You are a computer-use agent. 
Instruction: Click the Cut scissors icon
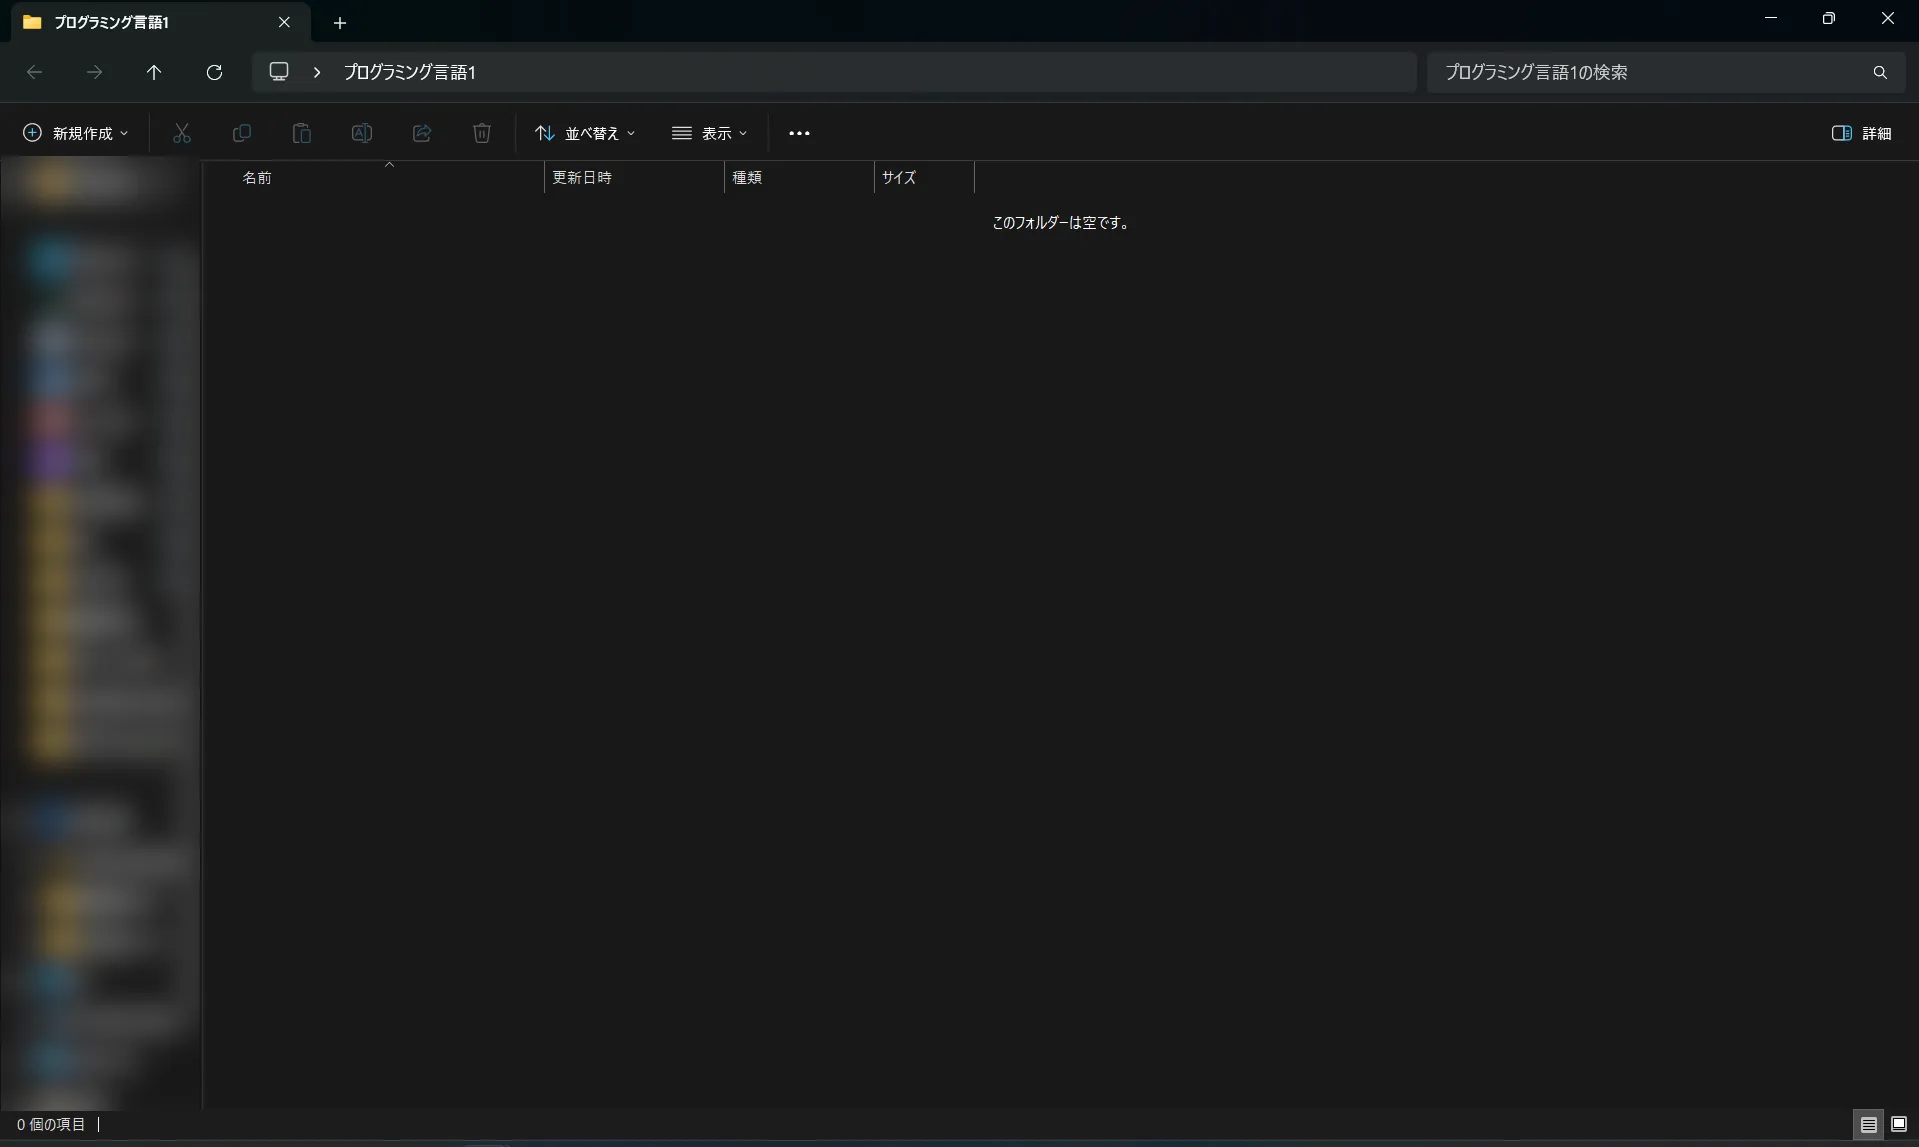pyautogui.click(x=182, y=133)
